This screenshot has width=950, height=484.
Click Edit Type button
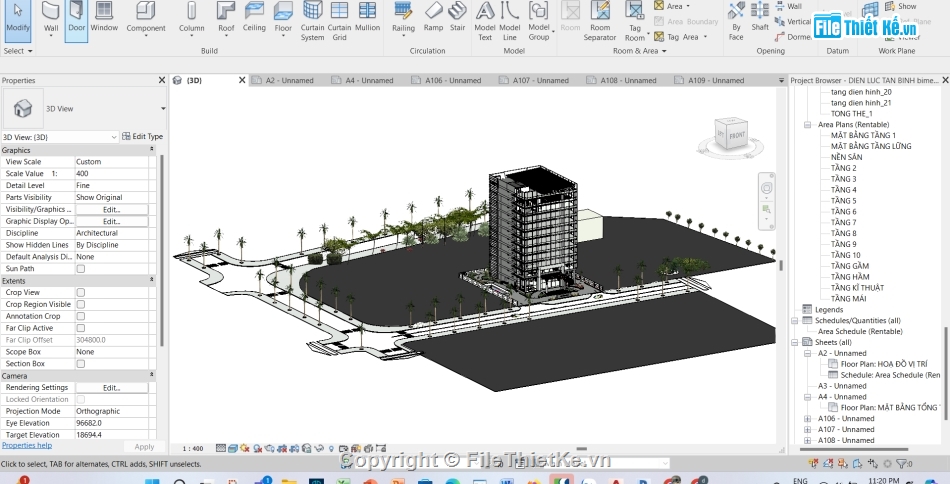142,137
